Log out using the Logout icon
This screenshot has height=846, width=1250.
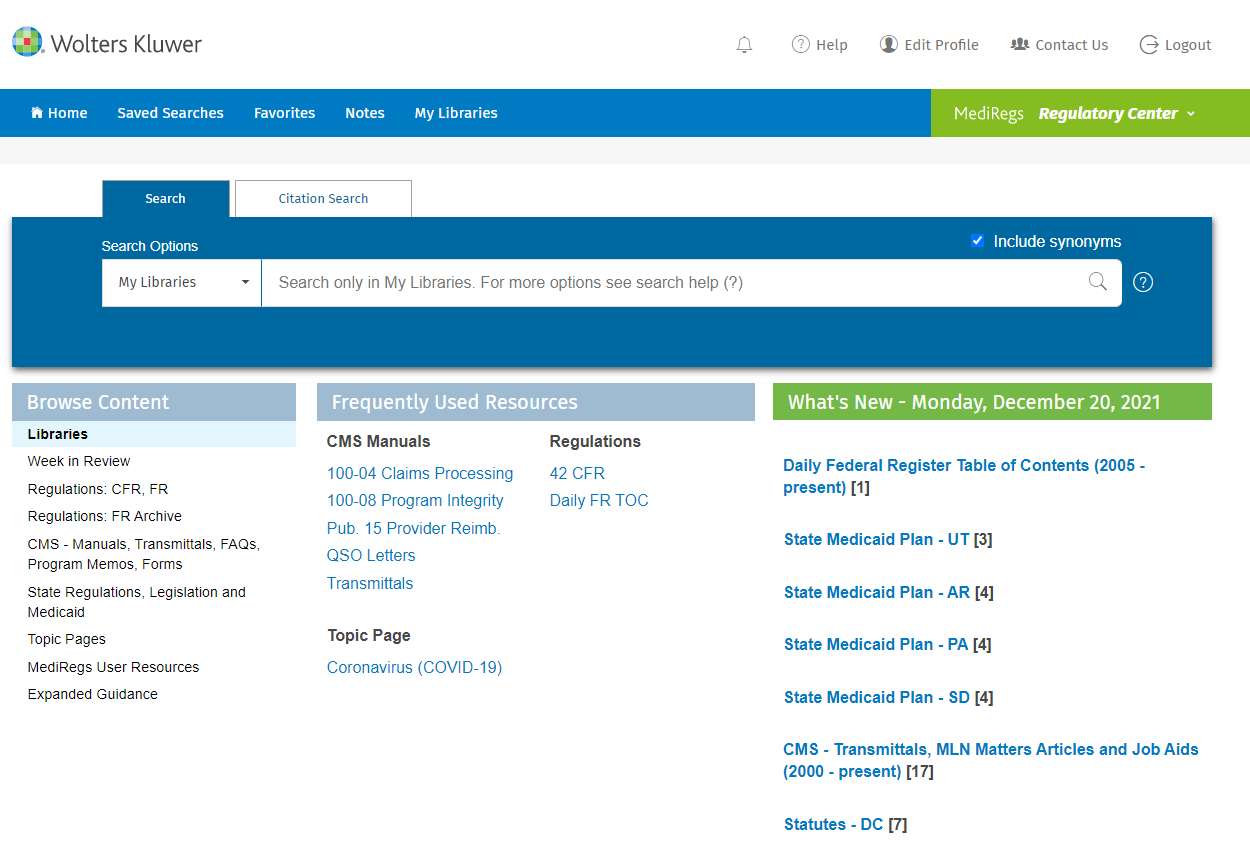[1149, 45]
